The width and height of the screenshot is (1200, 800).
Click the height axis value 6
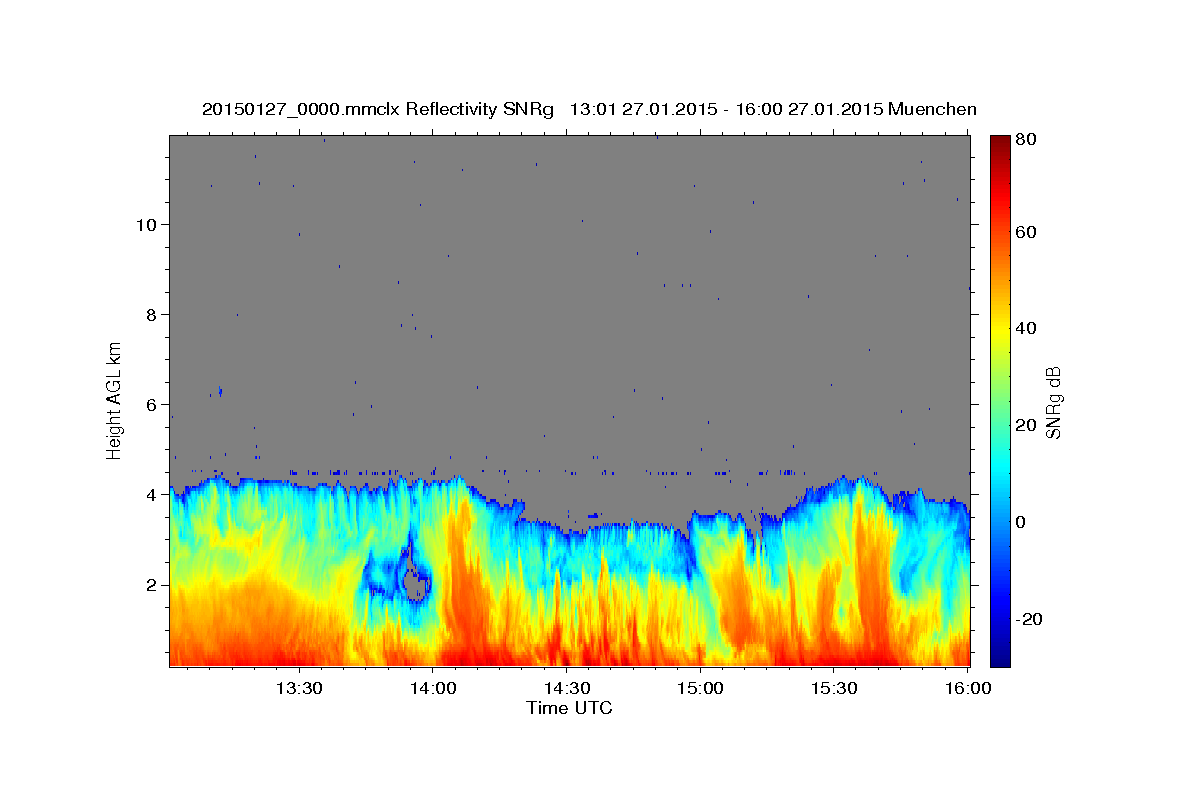[150, 404]
